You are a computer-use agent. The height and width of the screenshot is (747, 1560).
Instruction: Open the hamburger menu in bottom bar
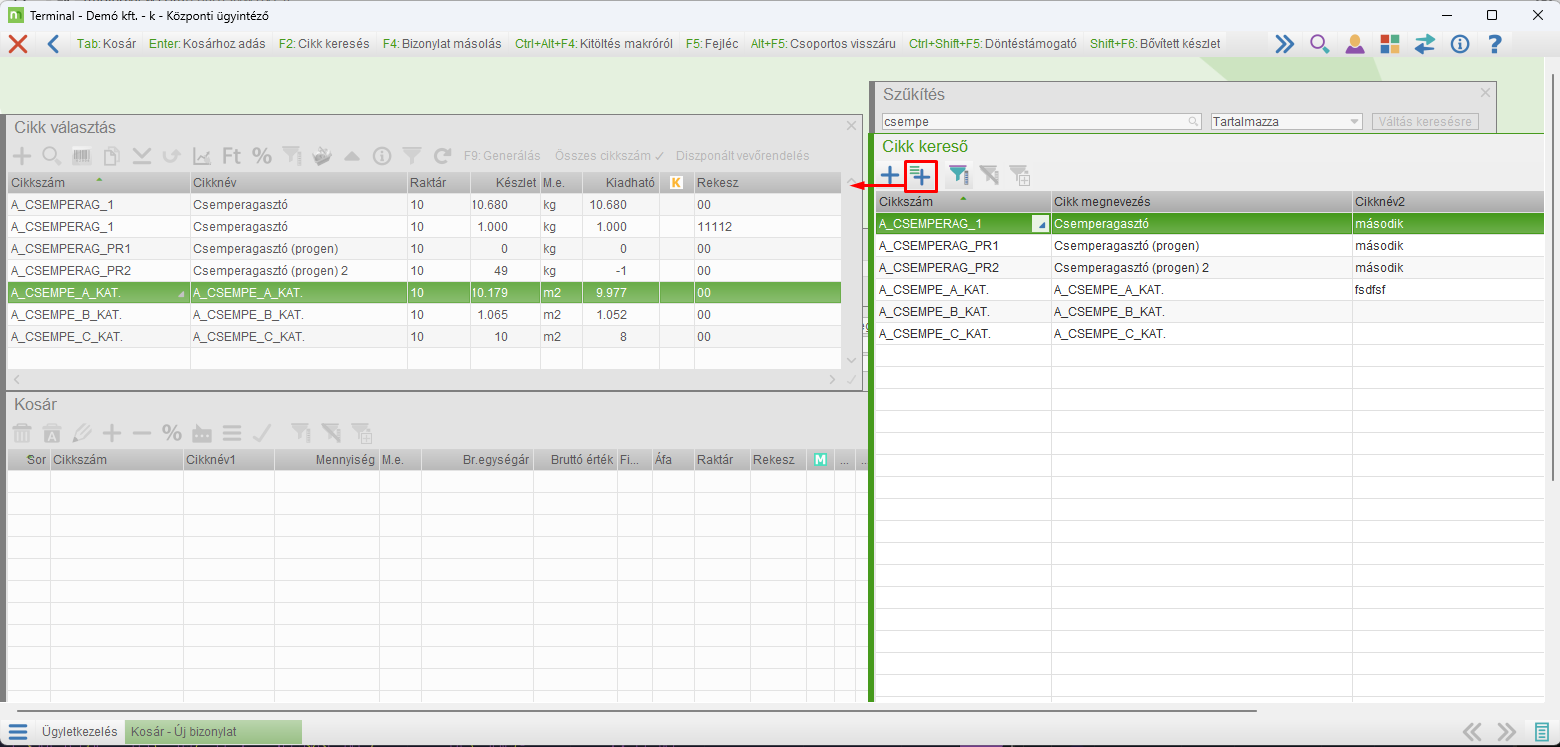[x=18, y=731]
